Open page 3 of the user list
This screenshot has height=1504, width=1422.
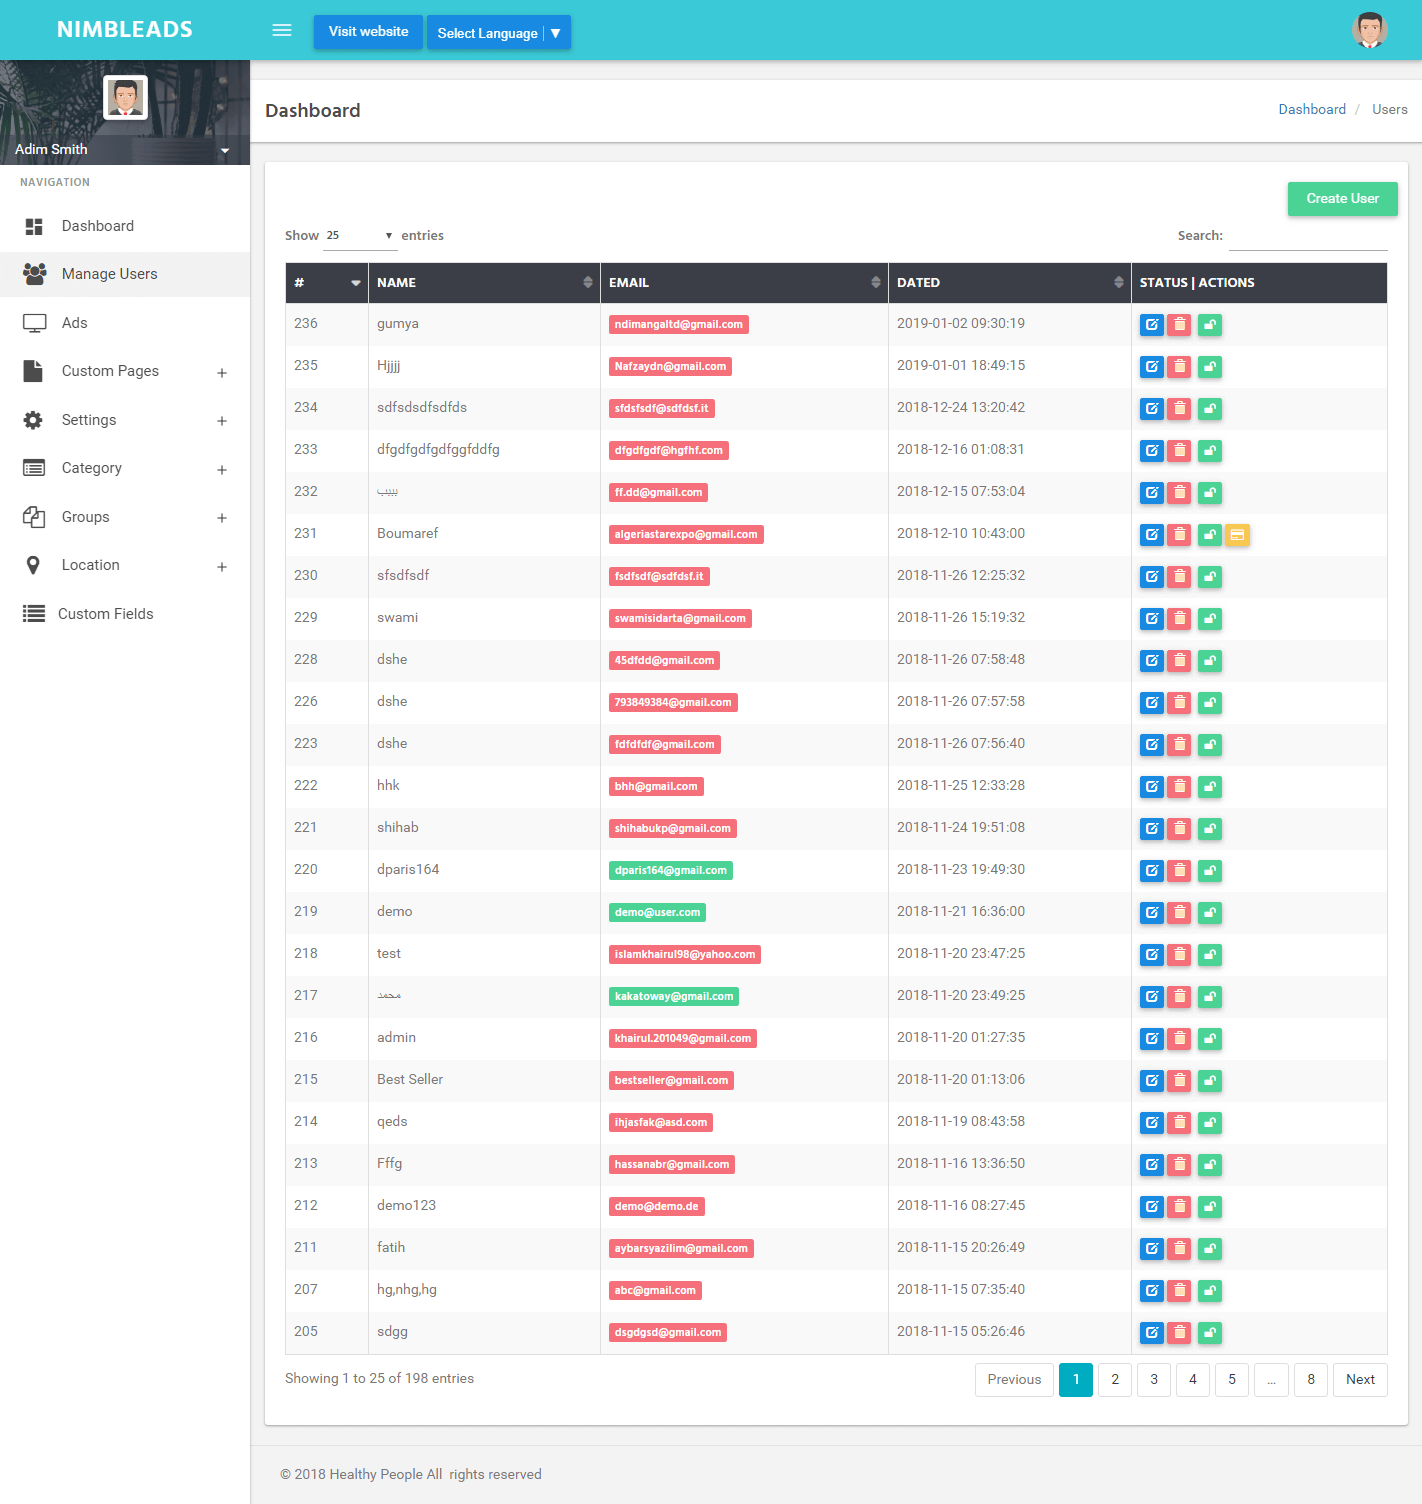click(1153, 1379)
